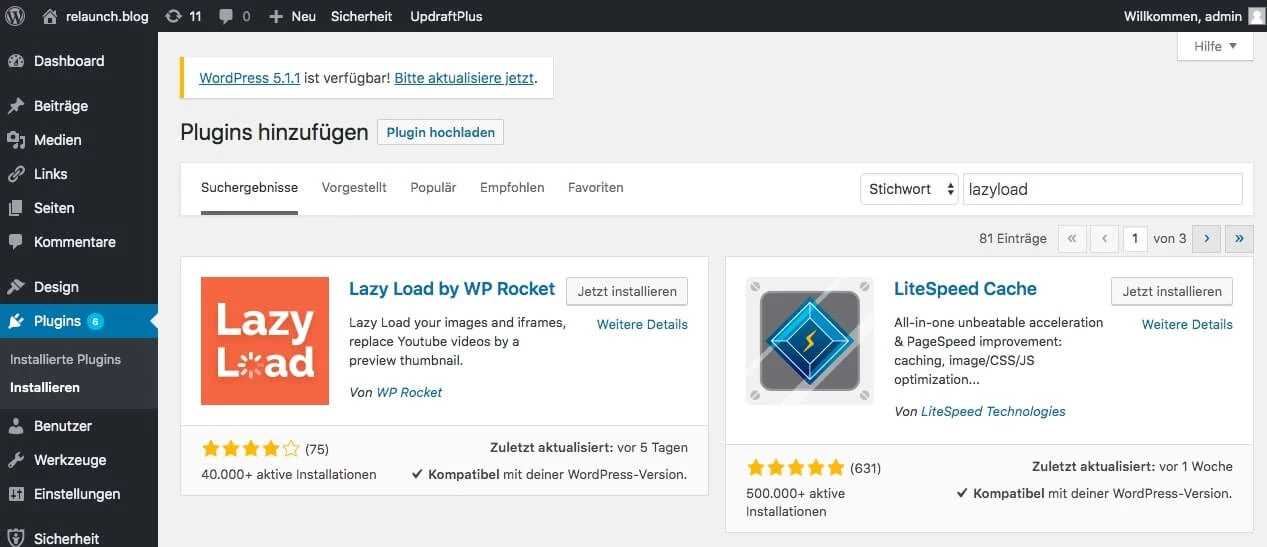Go to the next results page
The height and width of the screenshot is (547, 1267).
point(1207,238)
